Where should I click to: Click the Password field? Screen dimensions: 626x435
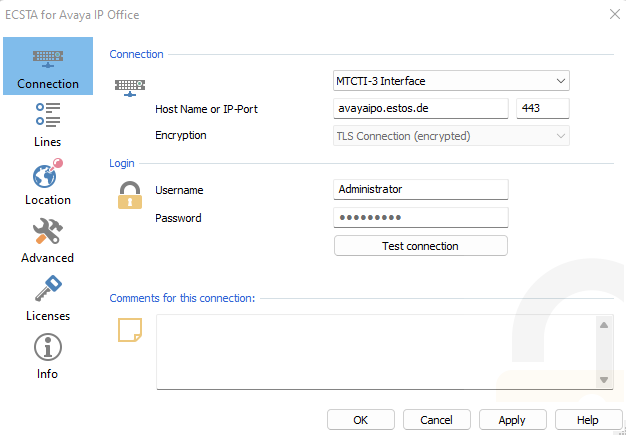(x=421, y=218)
